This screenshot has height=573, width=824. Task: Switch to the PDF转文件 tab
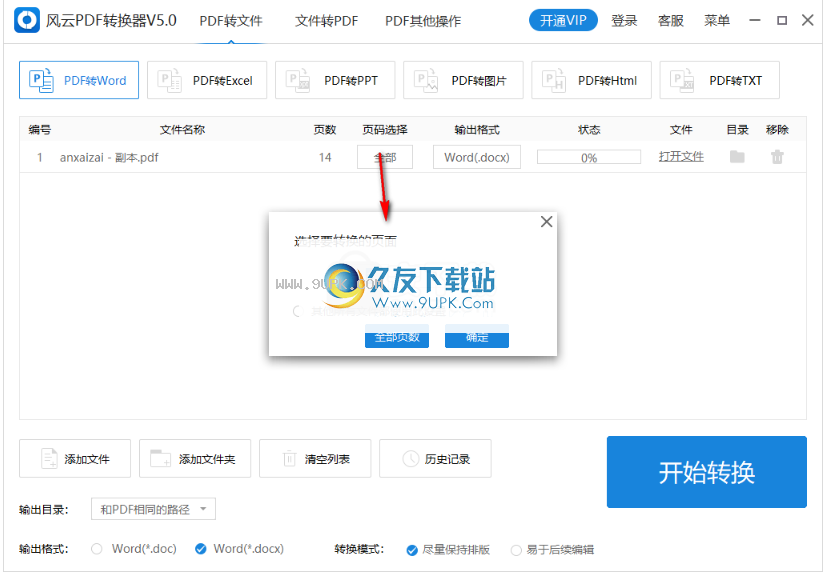(x=231, y=21)
